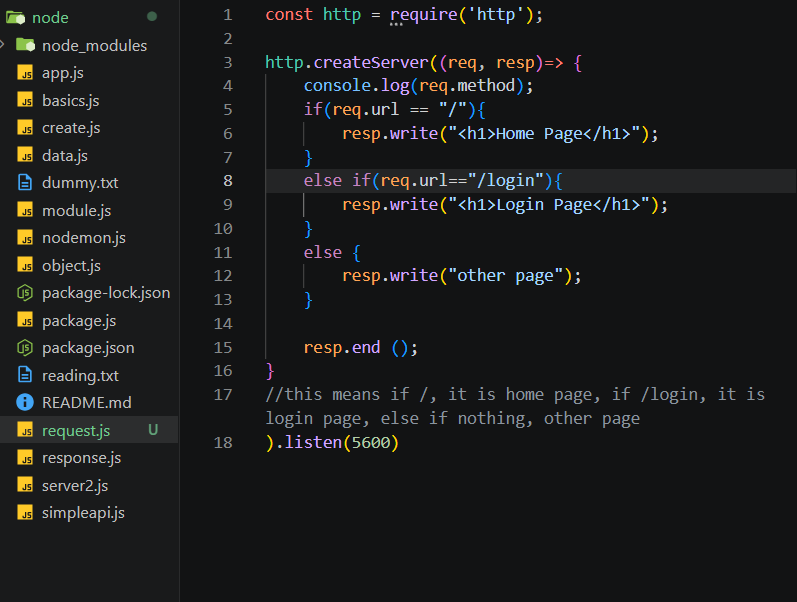Click the JS icon beside package.js
Viewport: 797px width, 602px height.
25,320
